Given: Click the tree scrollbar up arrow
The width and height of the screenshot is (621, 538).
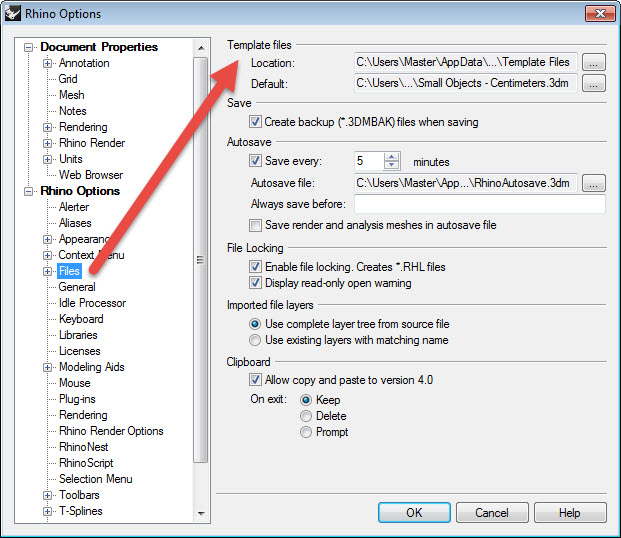Looking at the screenshot, I should [201, 48].
